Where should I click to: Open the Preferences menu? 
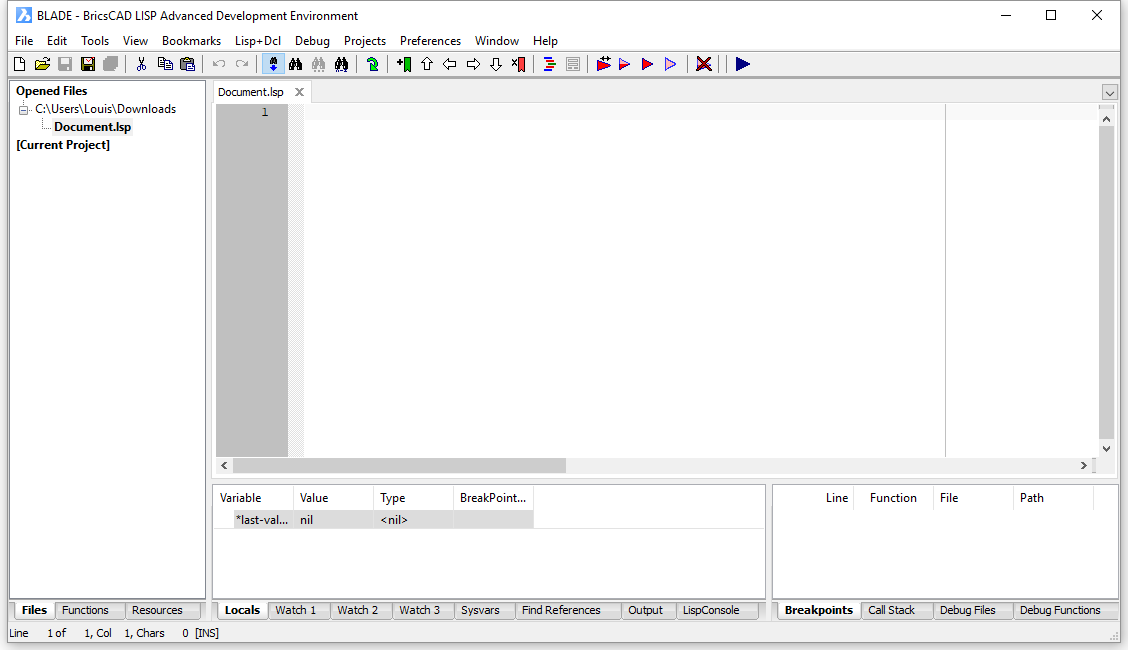(430, 41)
